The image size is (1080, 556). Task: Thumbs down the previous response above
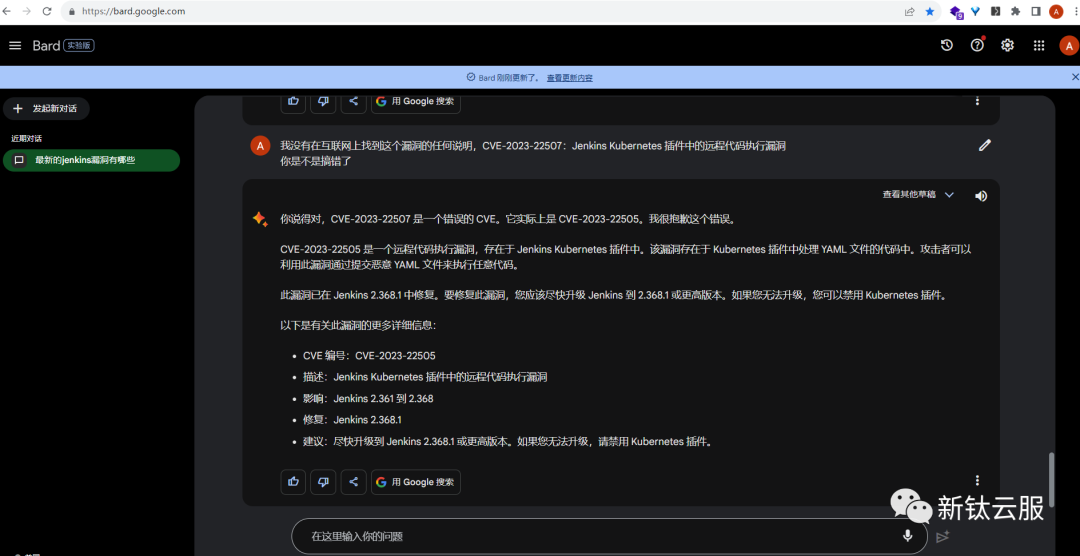pos(323,102)
